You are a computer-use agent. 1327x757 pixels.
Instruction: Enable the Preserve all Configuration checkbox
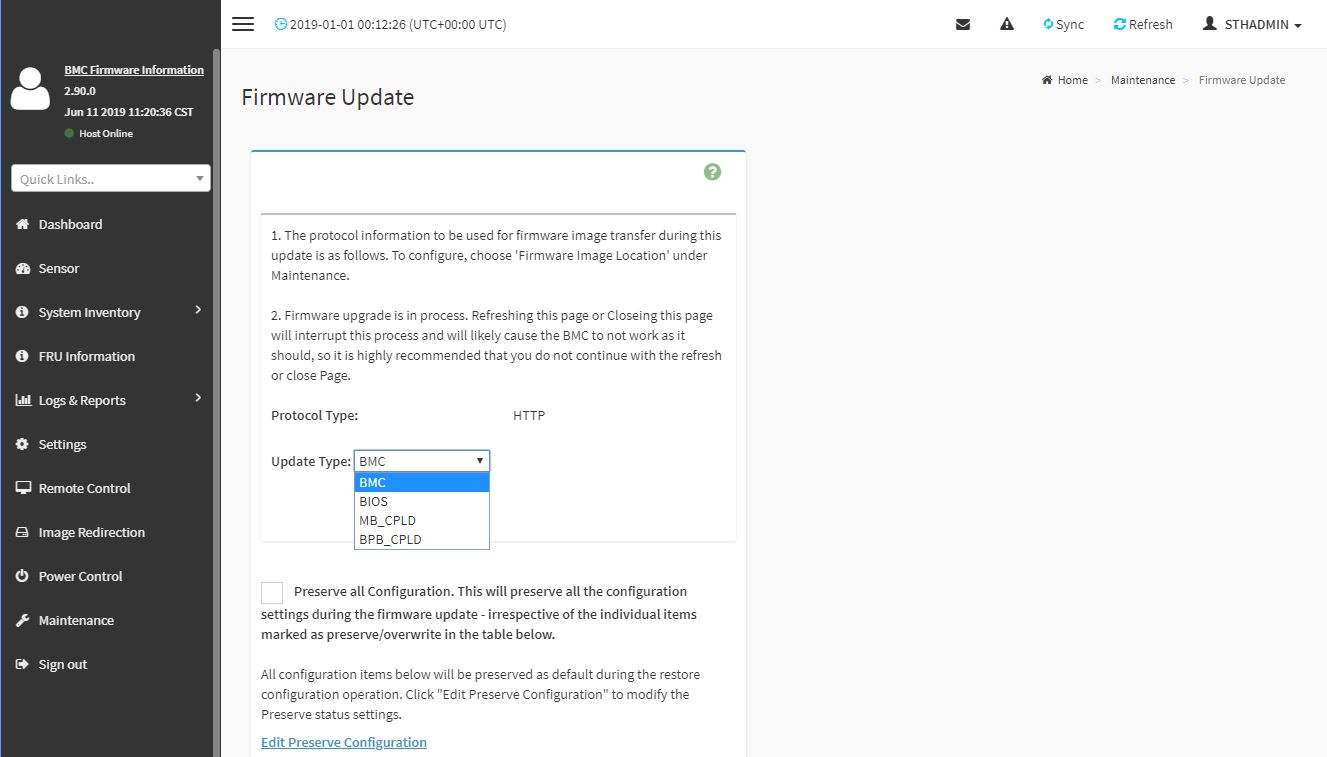click(x=271, y=592)
